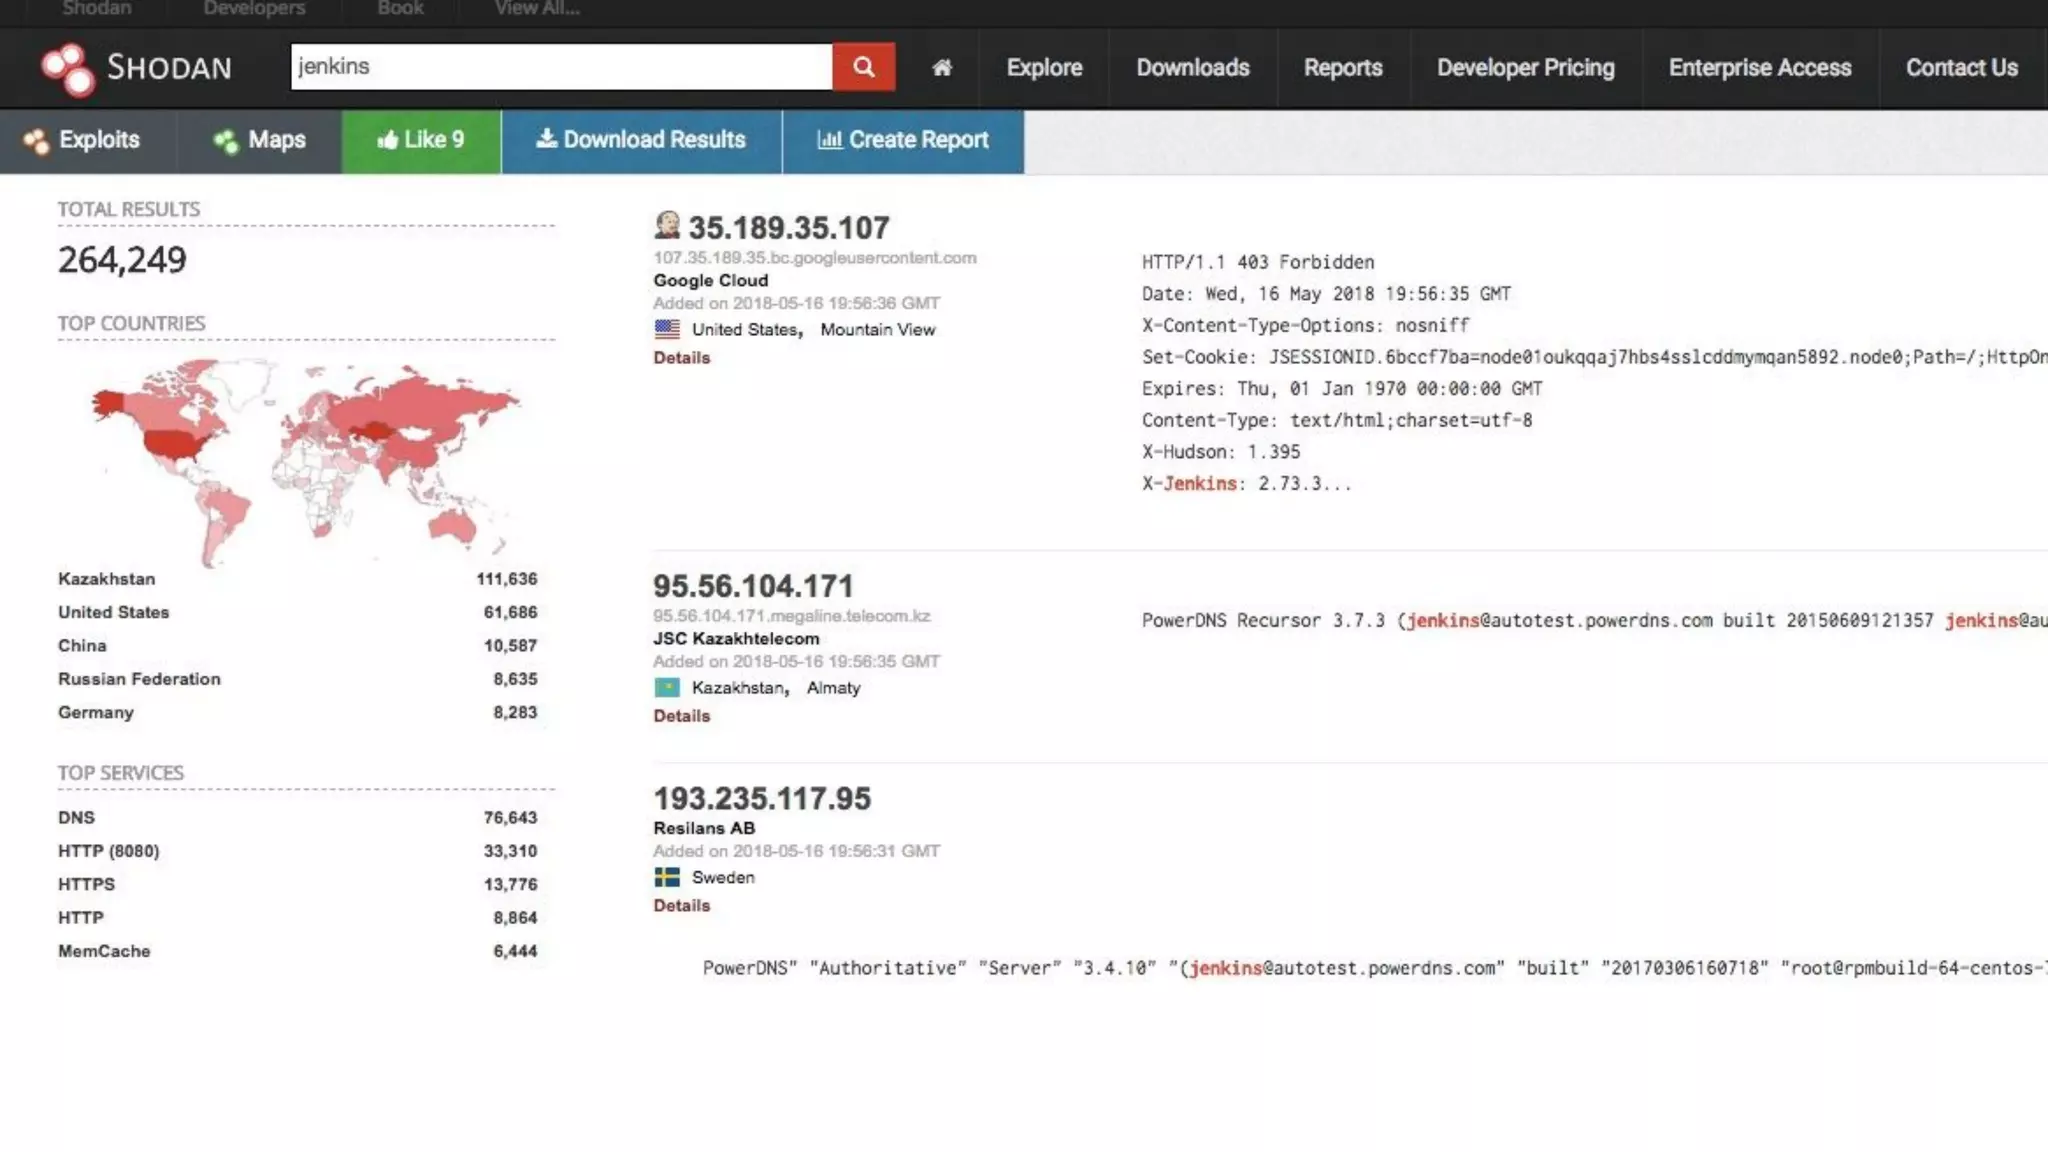The height and width of the screenshot is (1152, 2048).
Task: Click the Jenkins avatar icon beside 35.189.35.107
Action: coord(667,226)
